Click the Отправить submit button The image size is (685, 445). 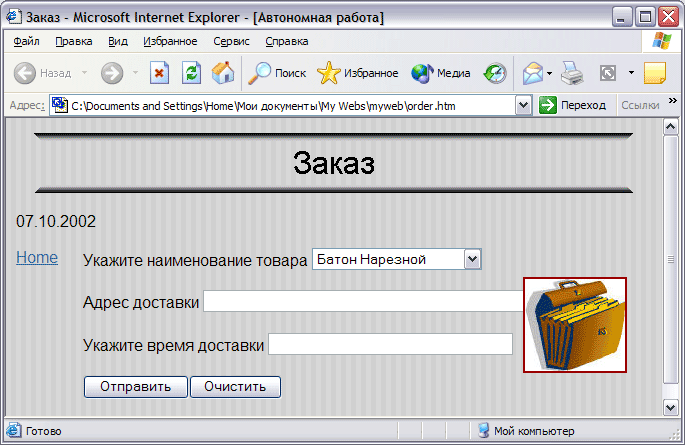pyautogui.click(x=135, y=387)
